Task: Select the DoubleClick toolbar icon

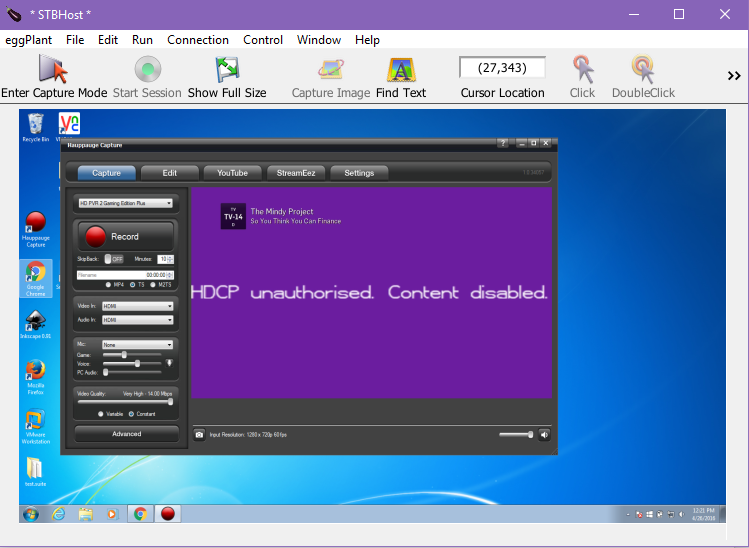Action: [x=643, y=69]
